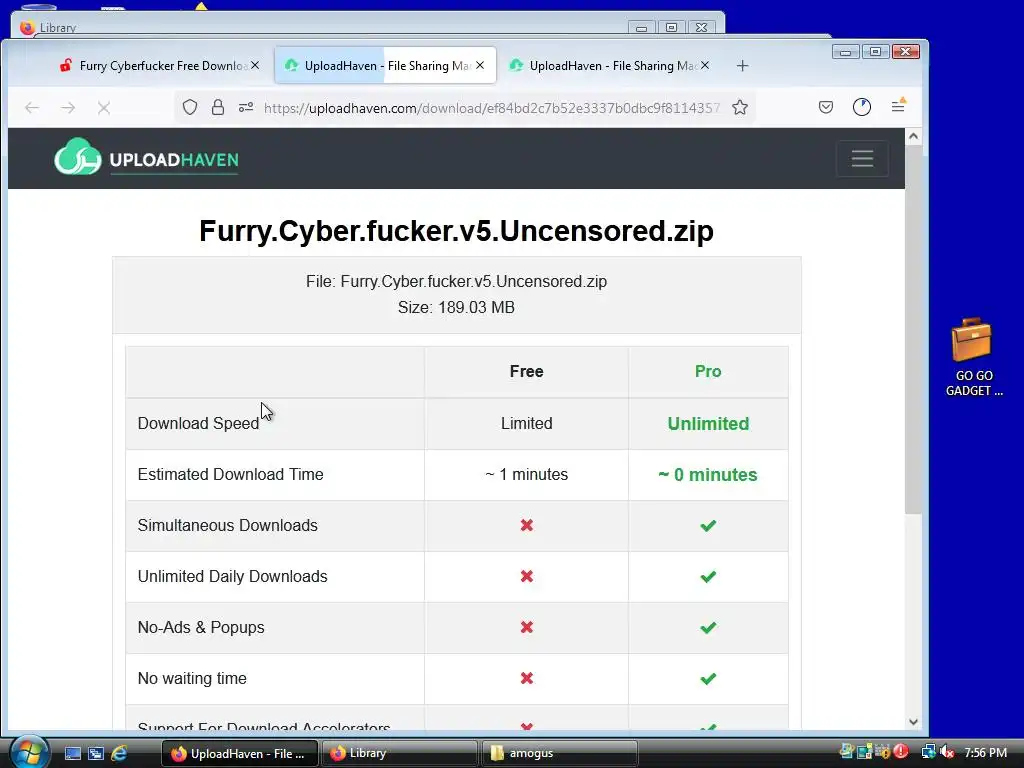Launch Internet Explorer from quick launch
This screenshot has height=768, width=1024.
[119, 753]
